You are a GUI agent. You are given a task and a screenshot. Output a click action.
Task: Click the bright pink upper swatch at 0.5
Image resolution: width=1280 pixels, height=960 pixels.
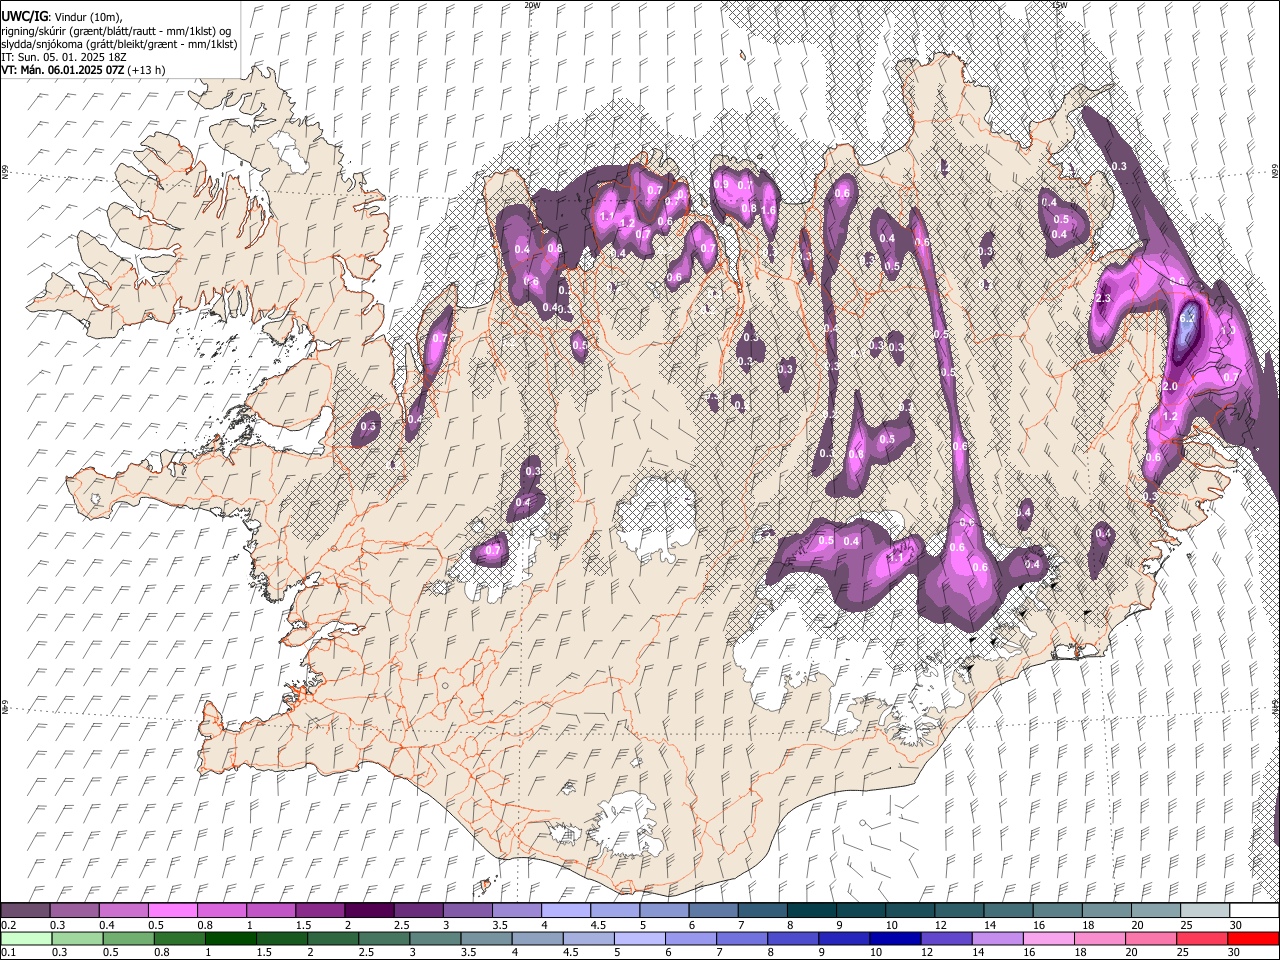[x=173, y=911]
